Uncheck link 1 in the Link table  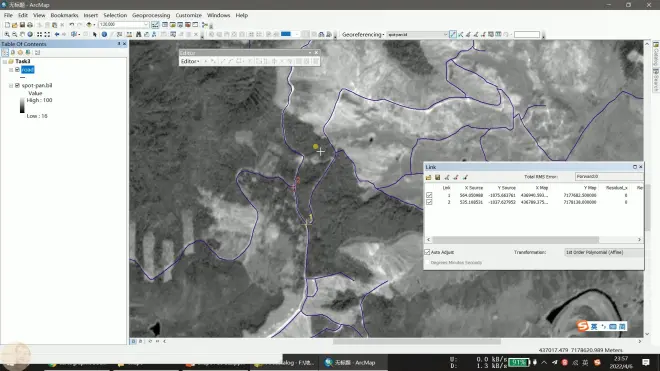[x=429, y=195]
